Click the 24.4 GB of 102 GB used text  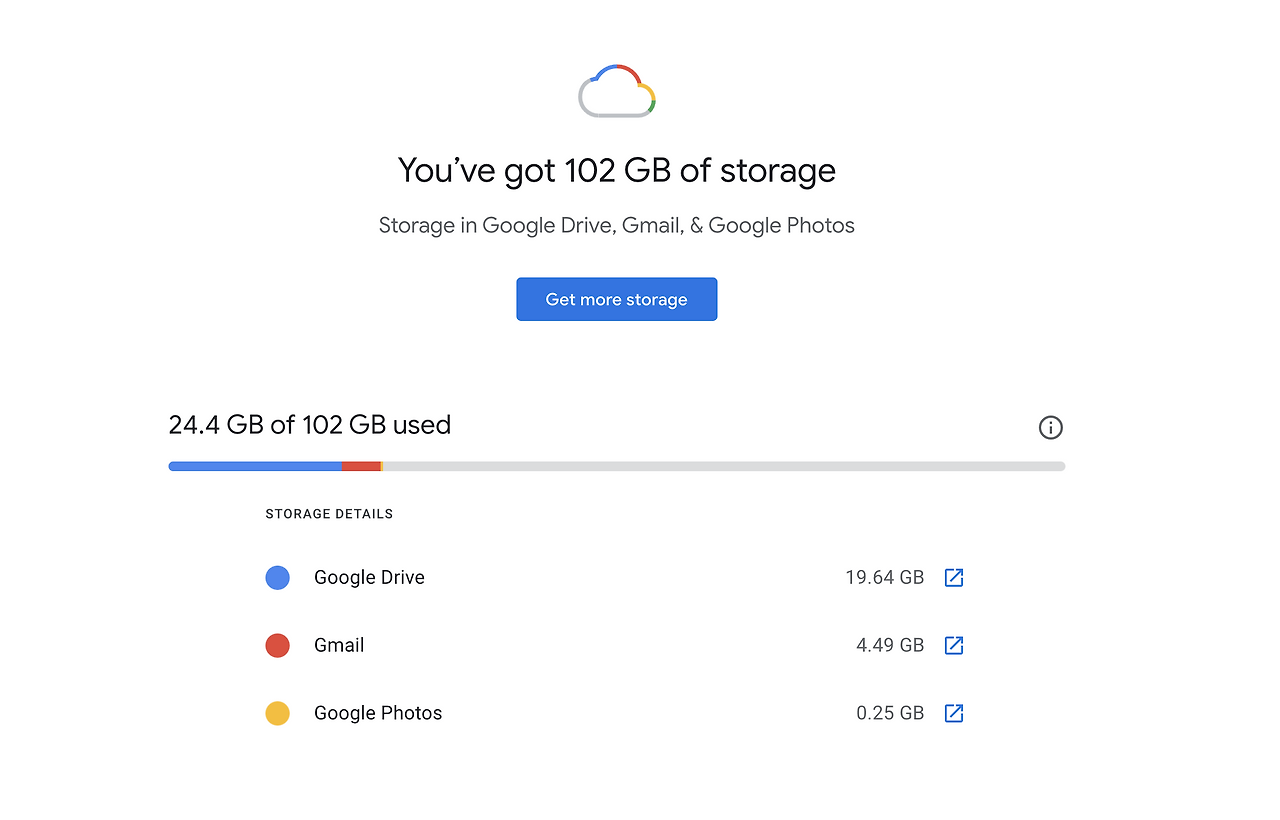click(310, 425)
